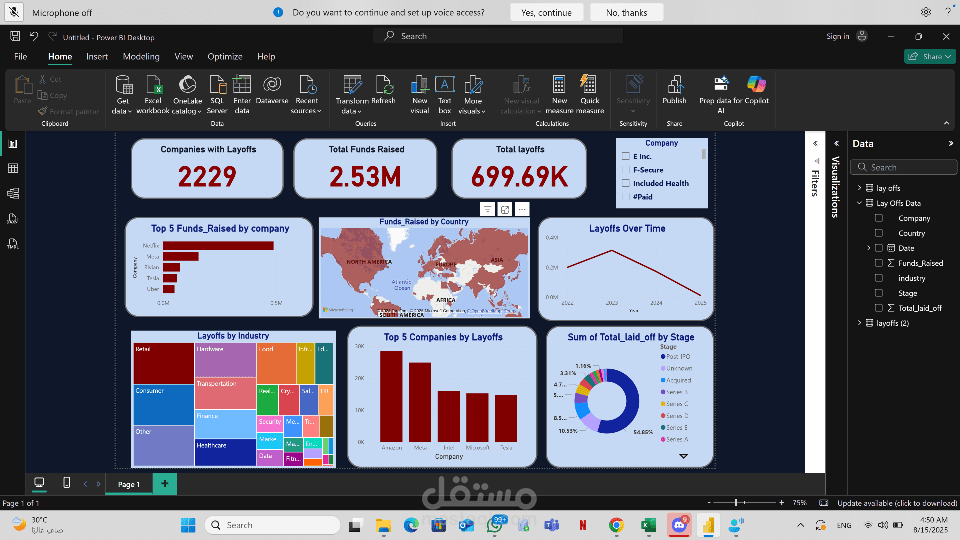Check the Included Health slicer option
Viewport: 960px width, 540px height.
point(626,183)
